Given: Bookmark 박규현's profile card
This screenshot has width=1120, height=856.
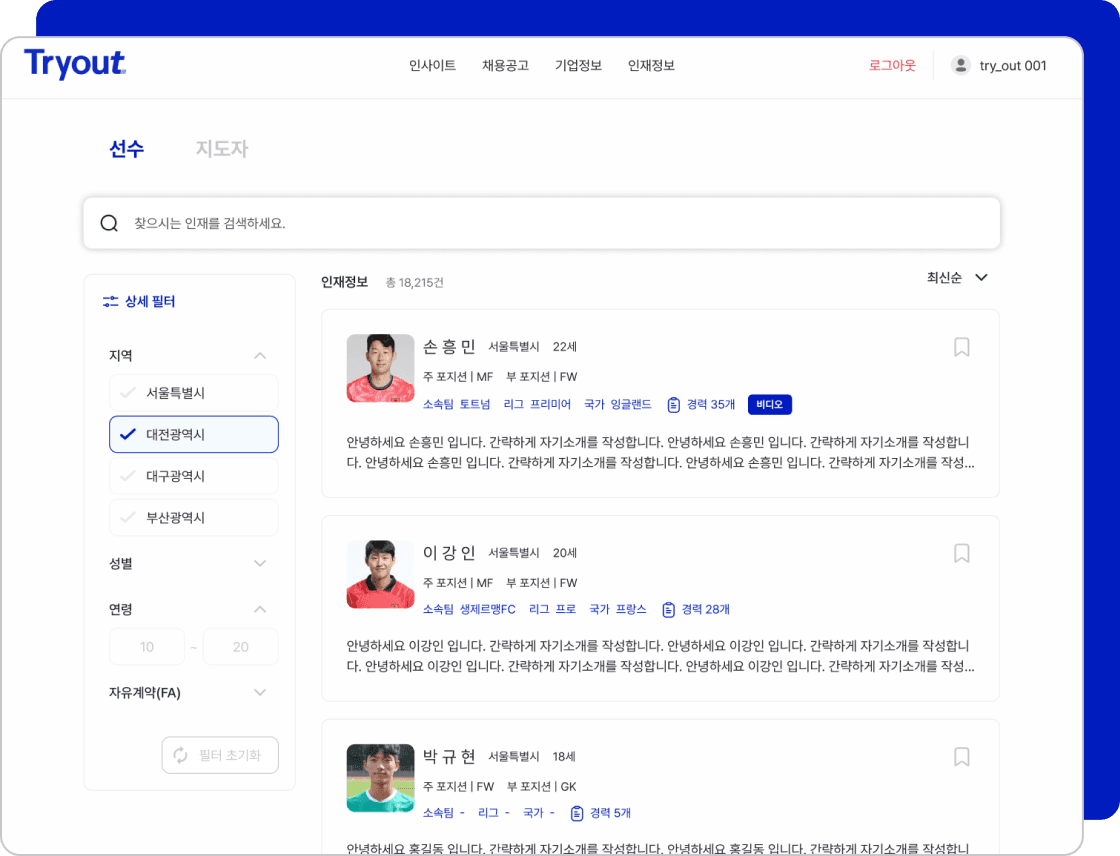Looking at the screenshot, I should [961, 757].
